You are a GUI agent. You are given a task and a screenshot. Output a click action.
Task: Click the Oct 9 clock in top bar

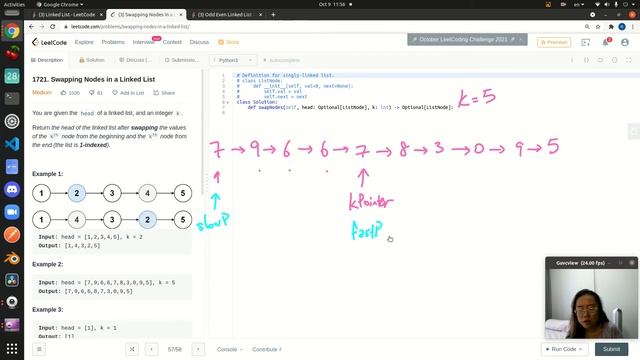[x=332, y=4]
